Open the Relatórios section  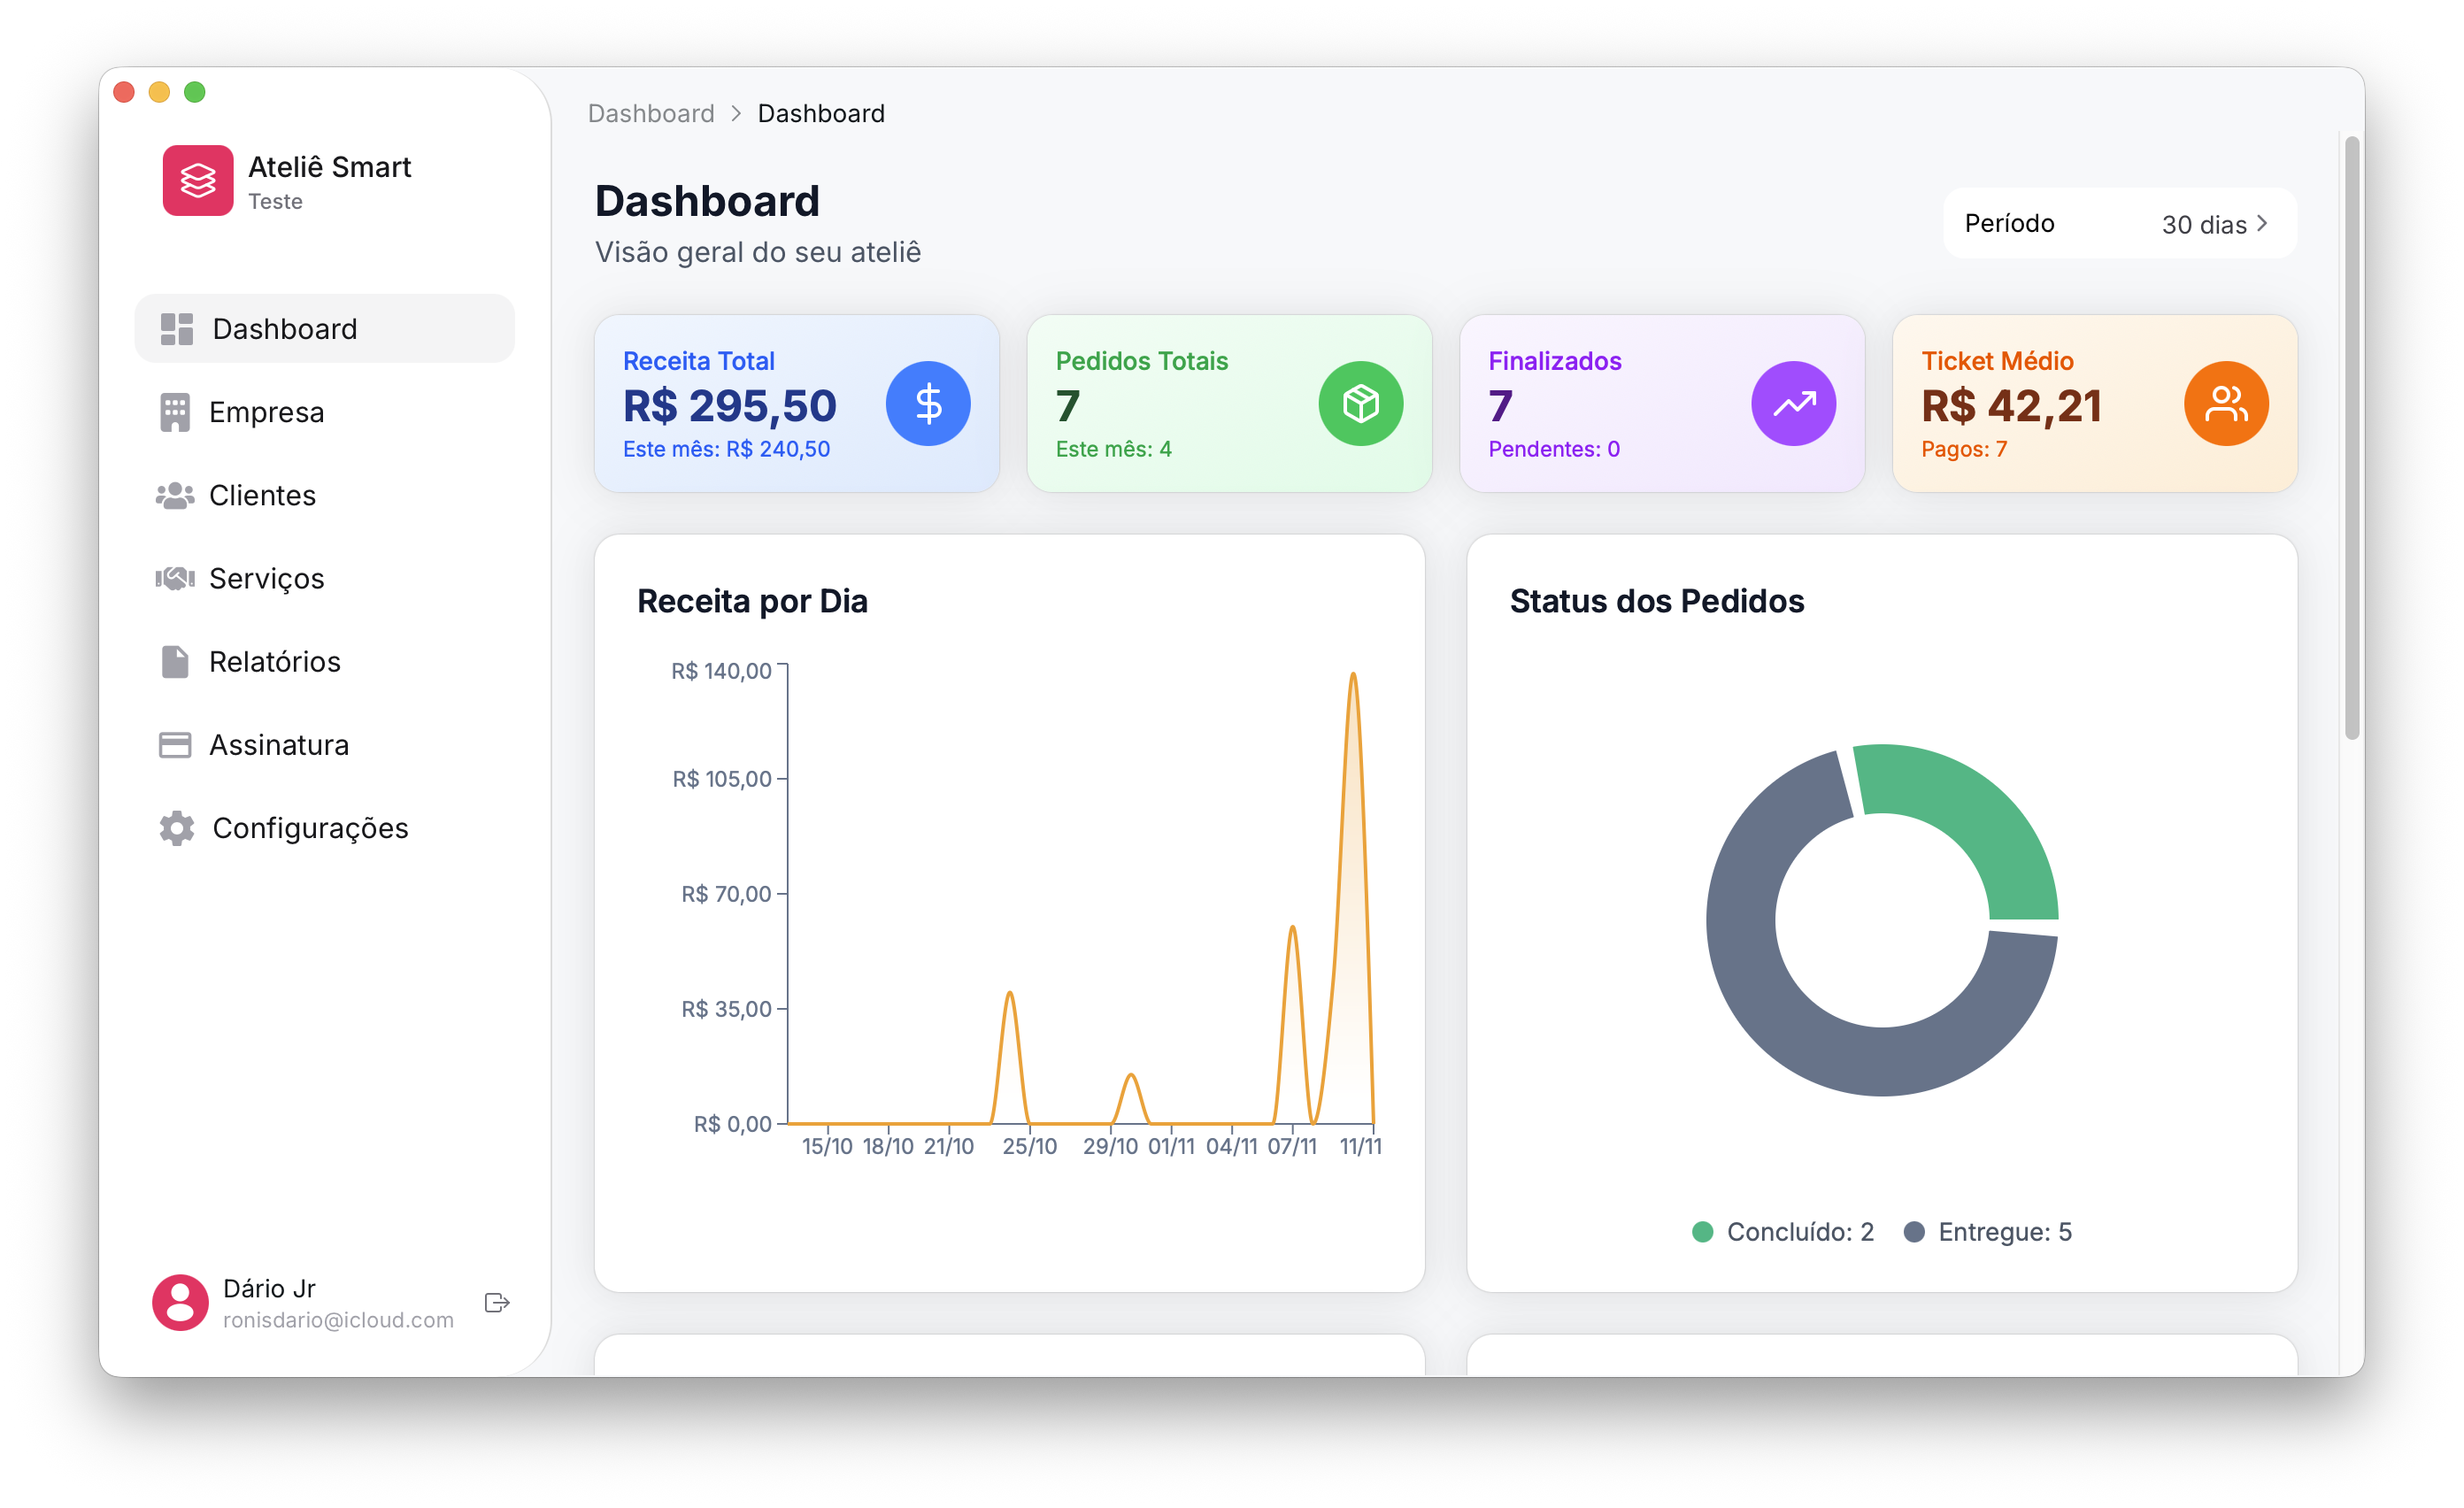pos(274,662)
